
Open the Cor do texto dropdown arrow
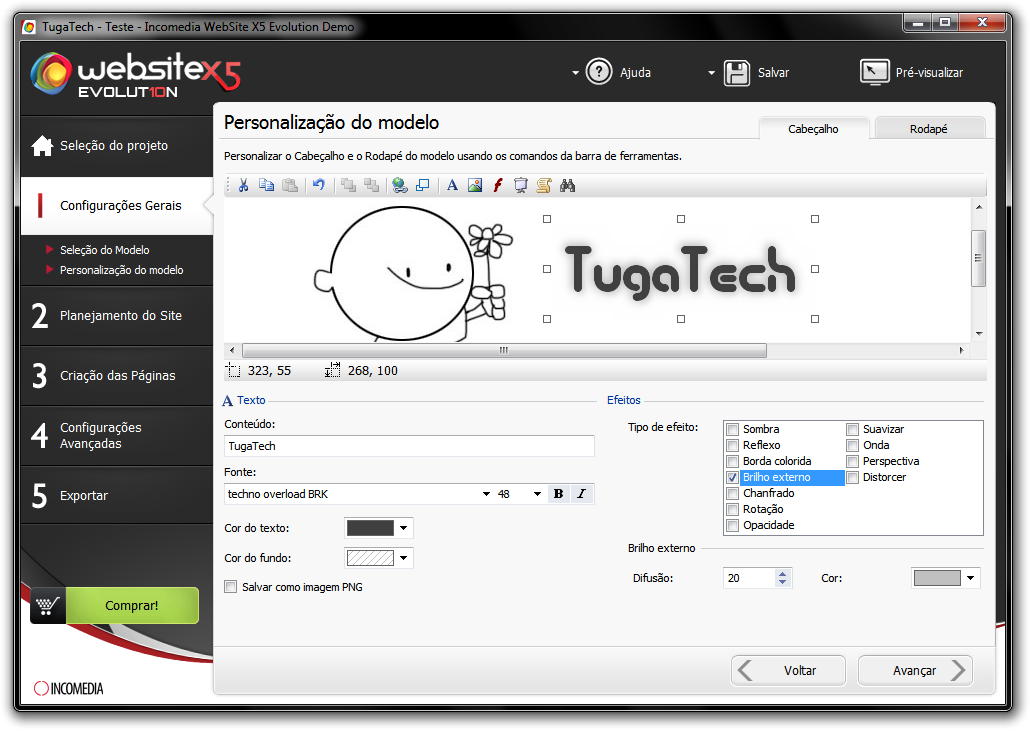[x=404, y=528]
